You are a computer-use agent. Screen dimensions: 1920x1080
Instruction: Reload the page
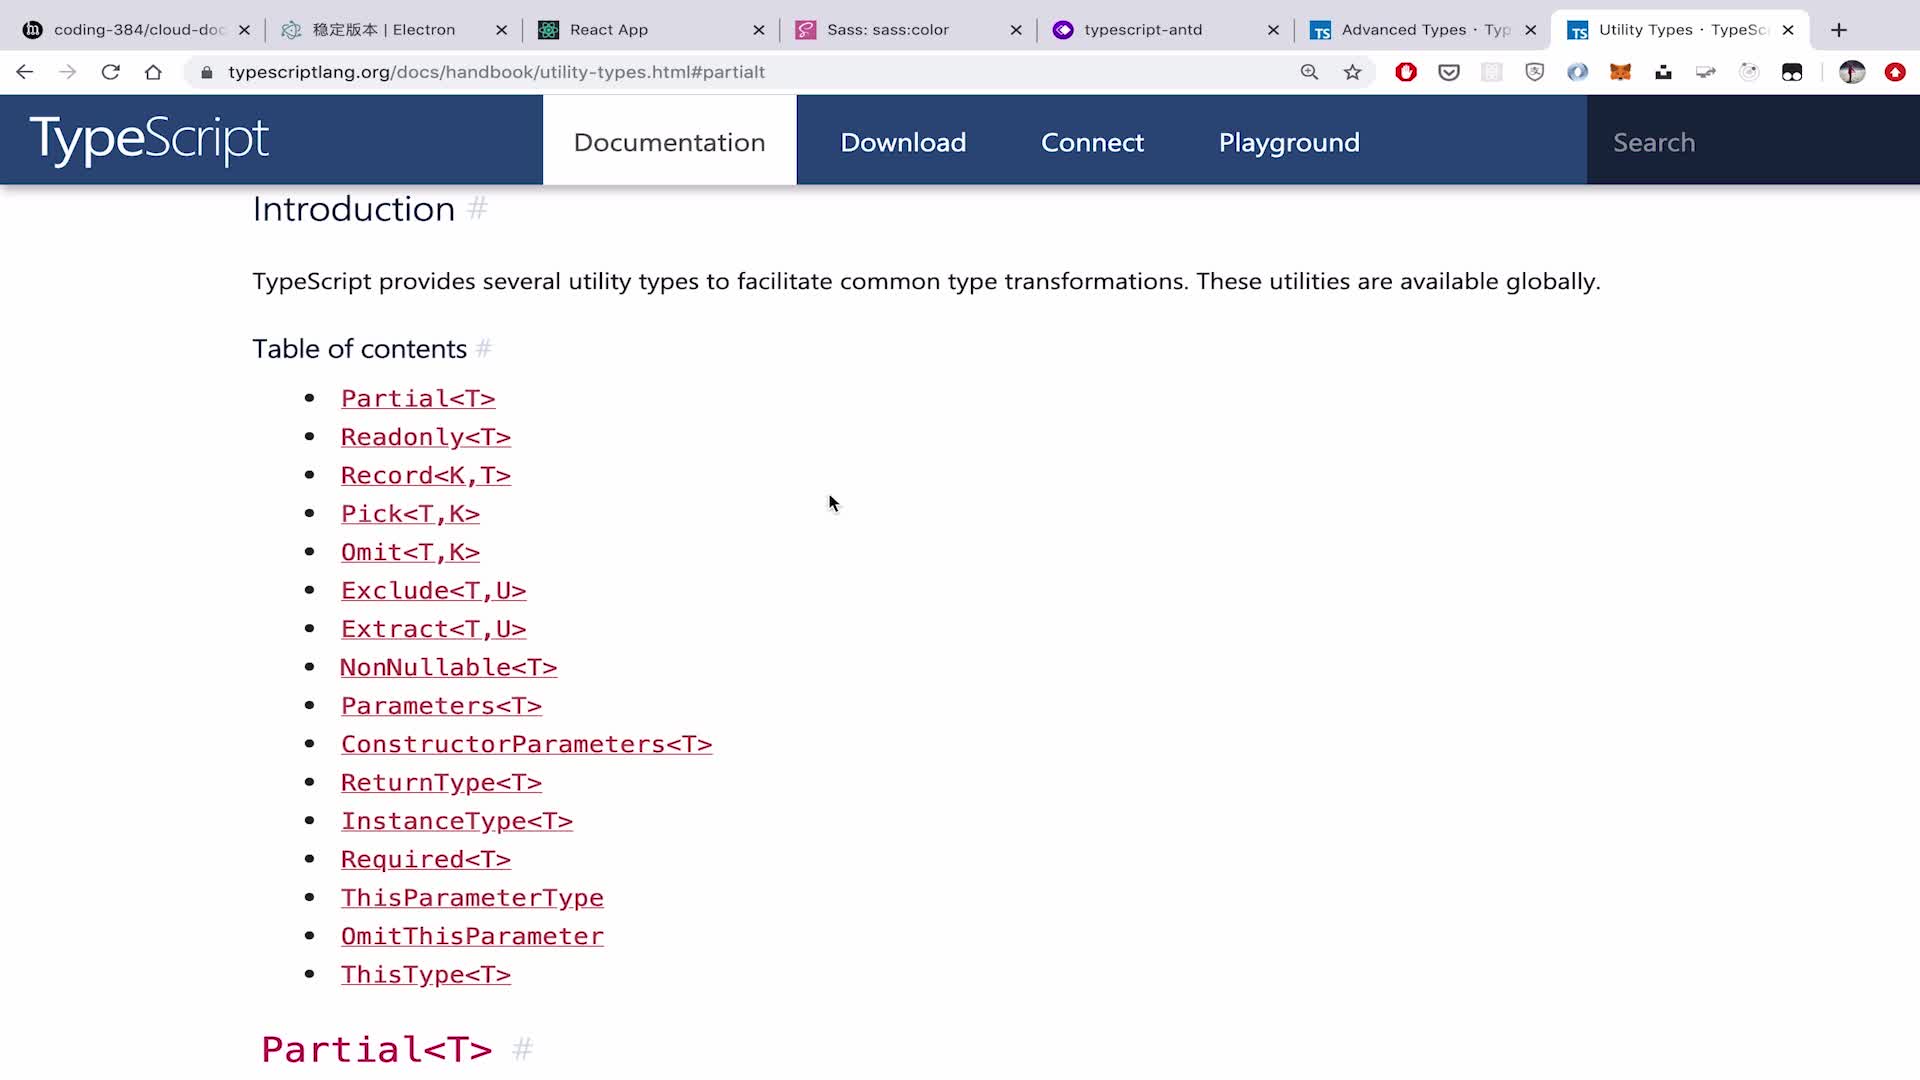tap(110, 72)
